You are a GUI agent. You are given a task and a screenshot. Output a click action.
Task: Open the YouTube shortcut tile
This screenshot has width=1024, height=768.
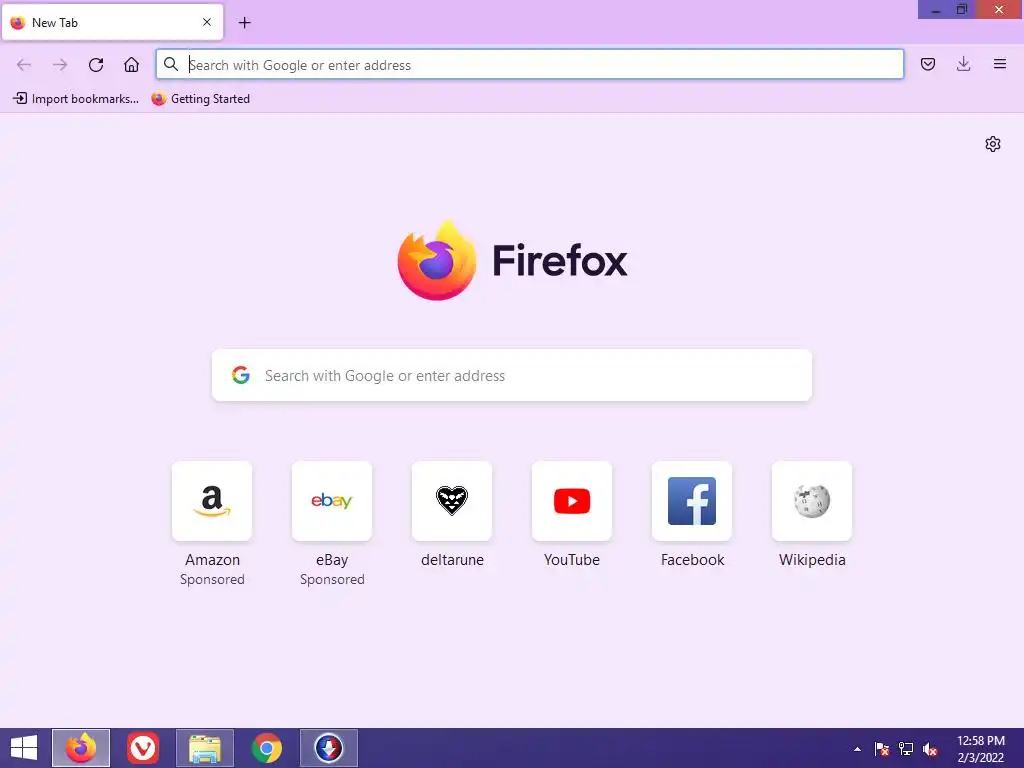[572, 501]
